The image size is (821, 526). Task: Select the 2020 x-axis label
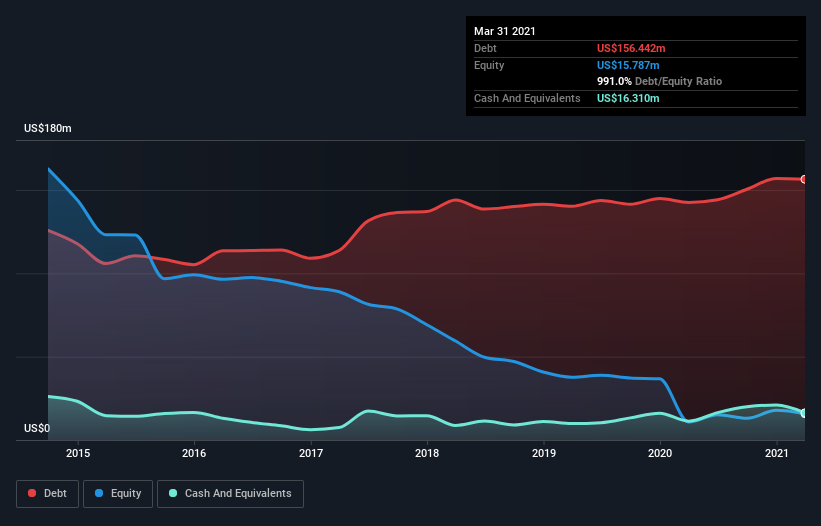coord(660,453)
